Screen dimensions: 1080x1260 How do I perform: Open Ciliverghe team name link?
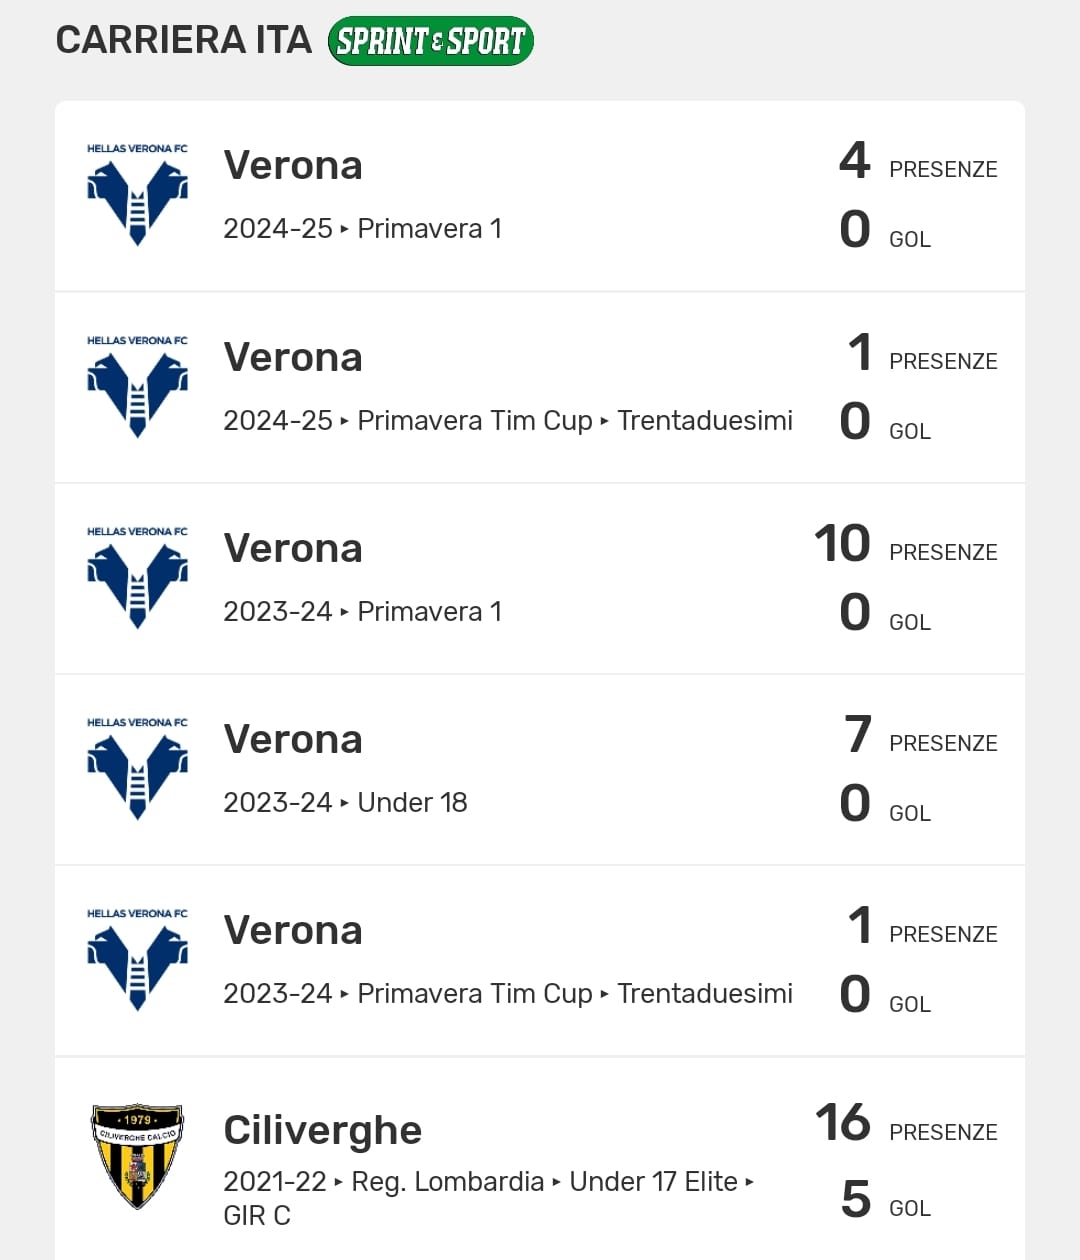322,1131
